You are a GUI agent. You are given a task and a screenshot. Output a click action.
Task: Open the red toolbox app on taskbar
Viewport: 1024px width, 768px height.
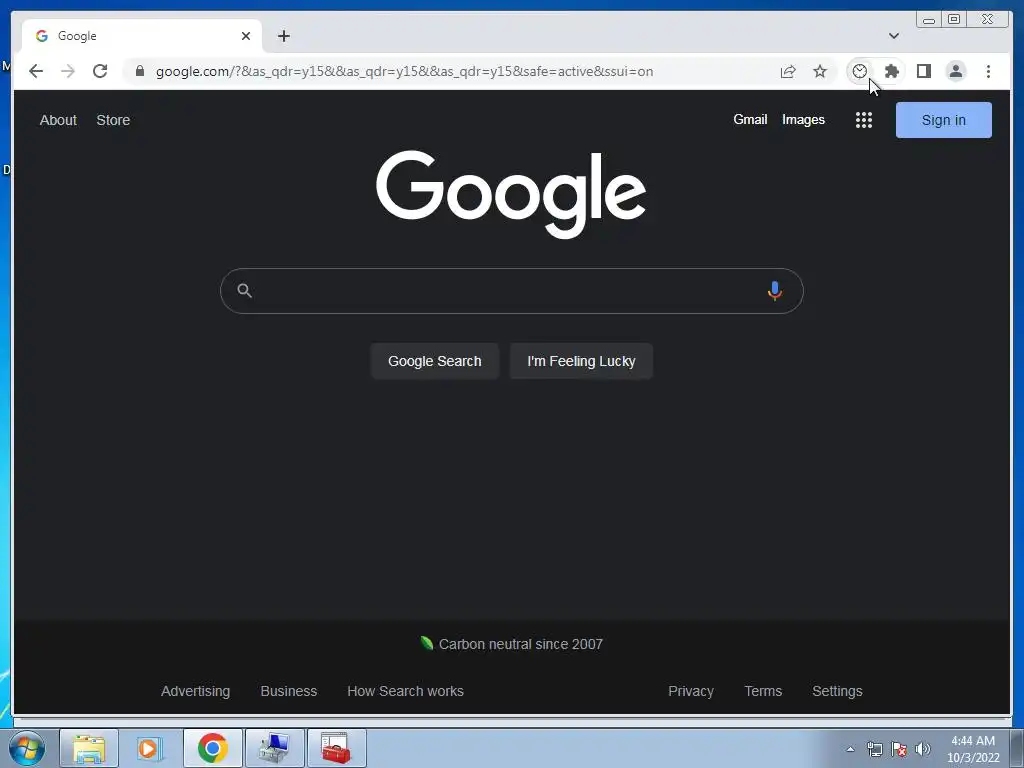click(x=336, y=748)
